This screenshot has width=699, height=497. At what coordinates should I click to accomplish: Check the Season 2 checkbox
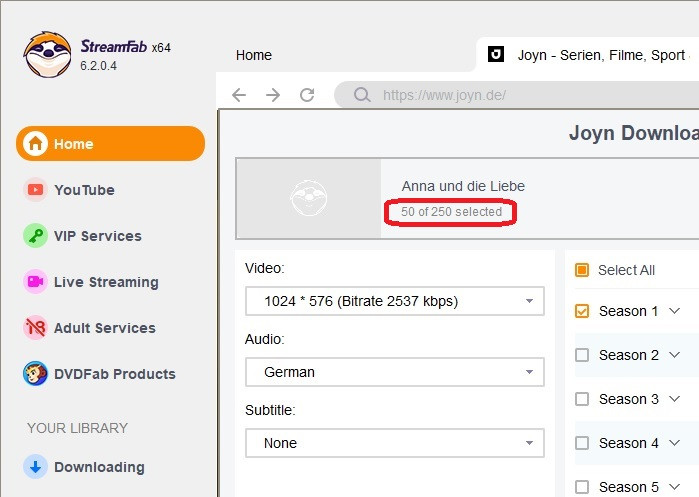[x=582, y=355]
